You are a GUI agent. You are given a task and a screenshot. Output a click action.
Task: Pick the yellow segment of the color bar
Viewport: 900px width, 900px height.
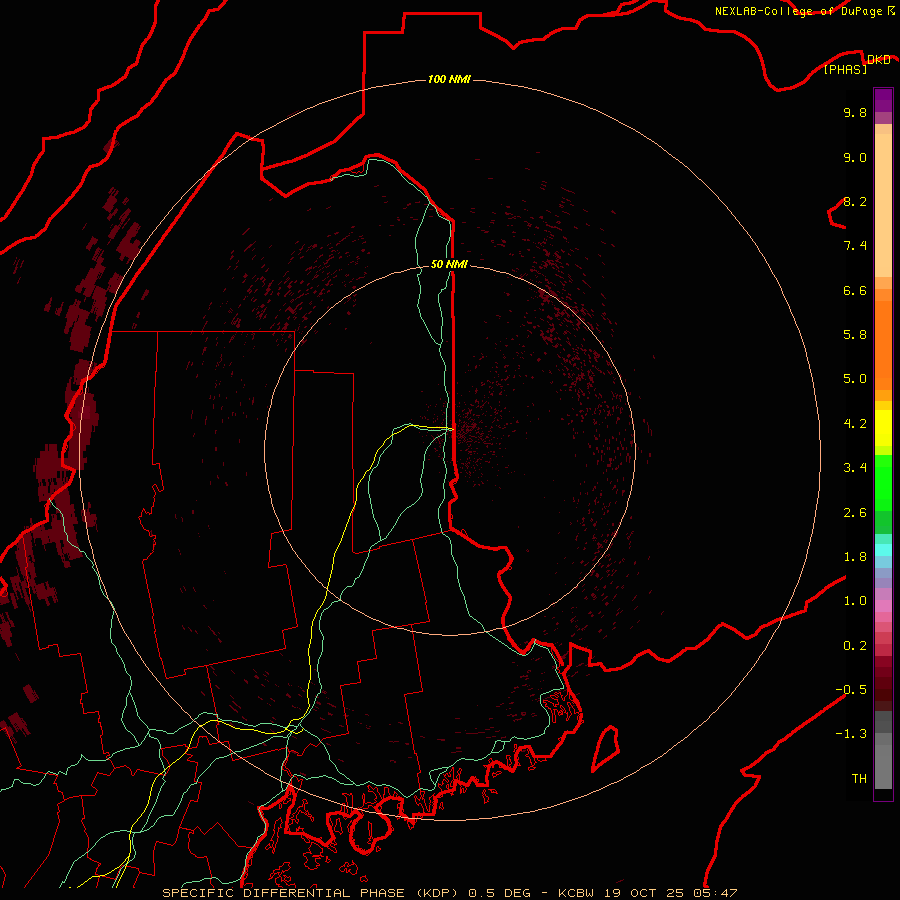tap(883, 428)
